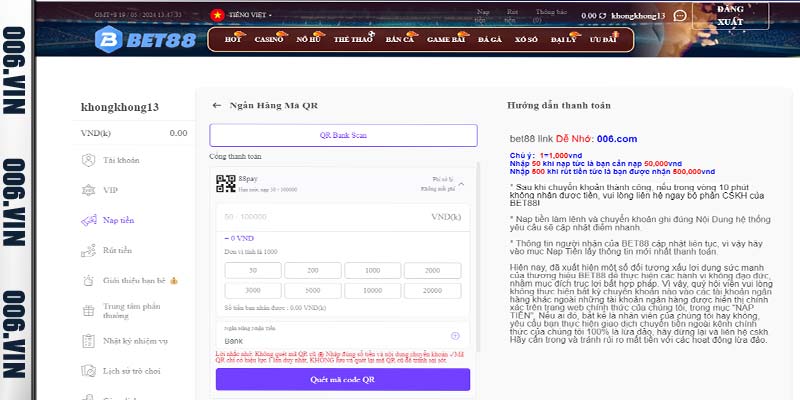This screenshot has width=800, height=400.
Task: Click the Hướng dẫn thanh toán heading
Action: 559,106
